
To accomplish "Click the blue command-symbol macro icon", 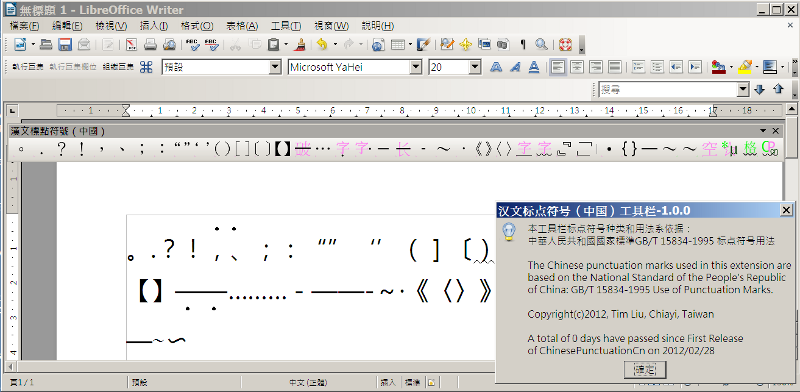I will [x=146, y=67].
